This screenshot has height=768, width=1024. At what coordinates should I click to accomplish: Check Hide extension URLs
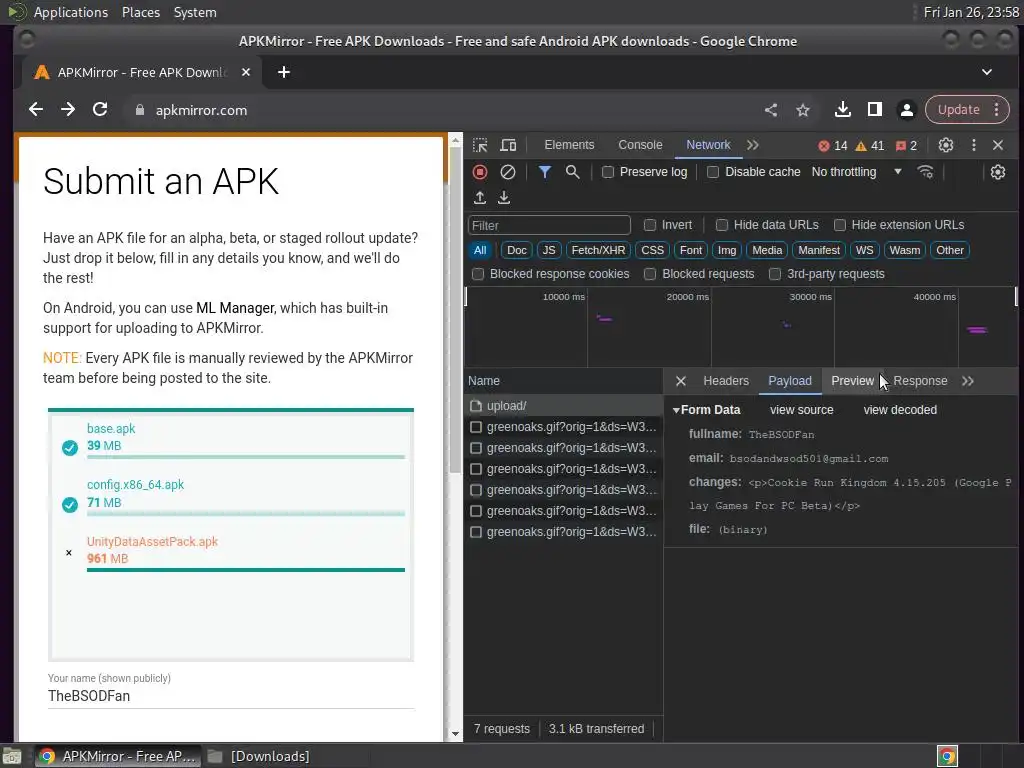point(840,225)
